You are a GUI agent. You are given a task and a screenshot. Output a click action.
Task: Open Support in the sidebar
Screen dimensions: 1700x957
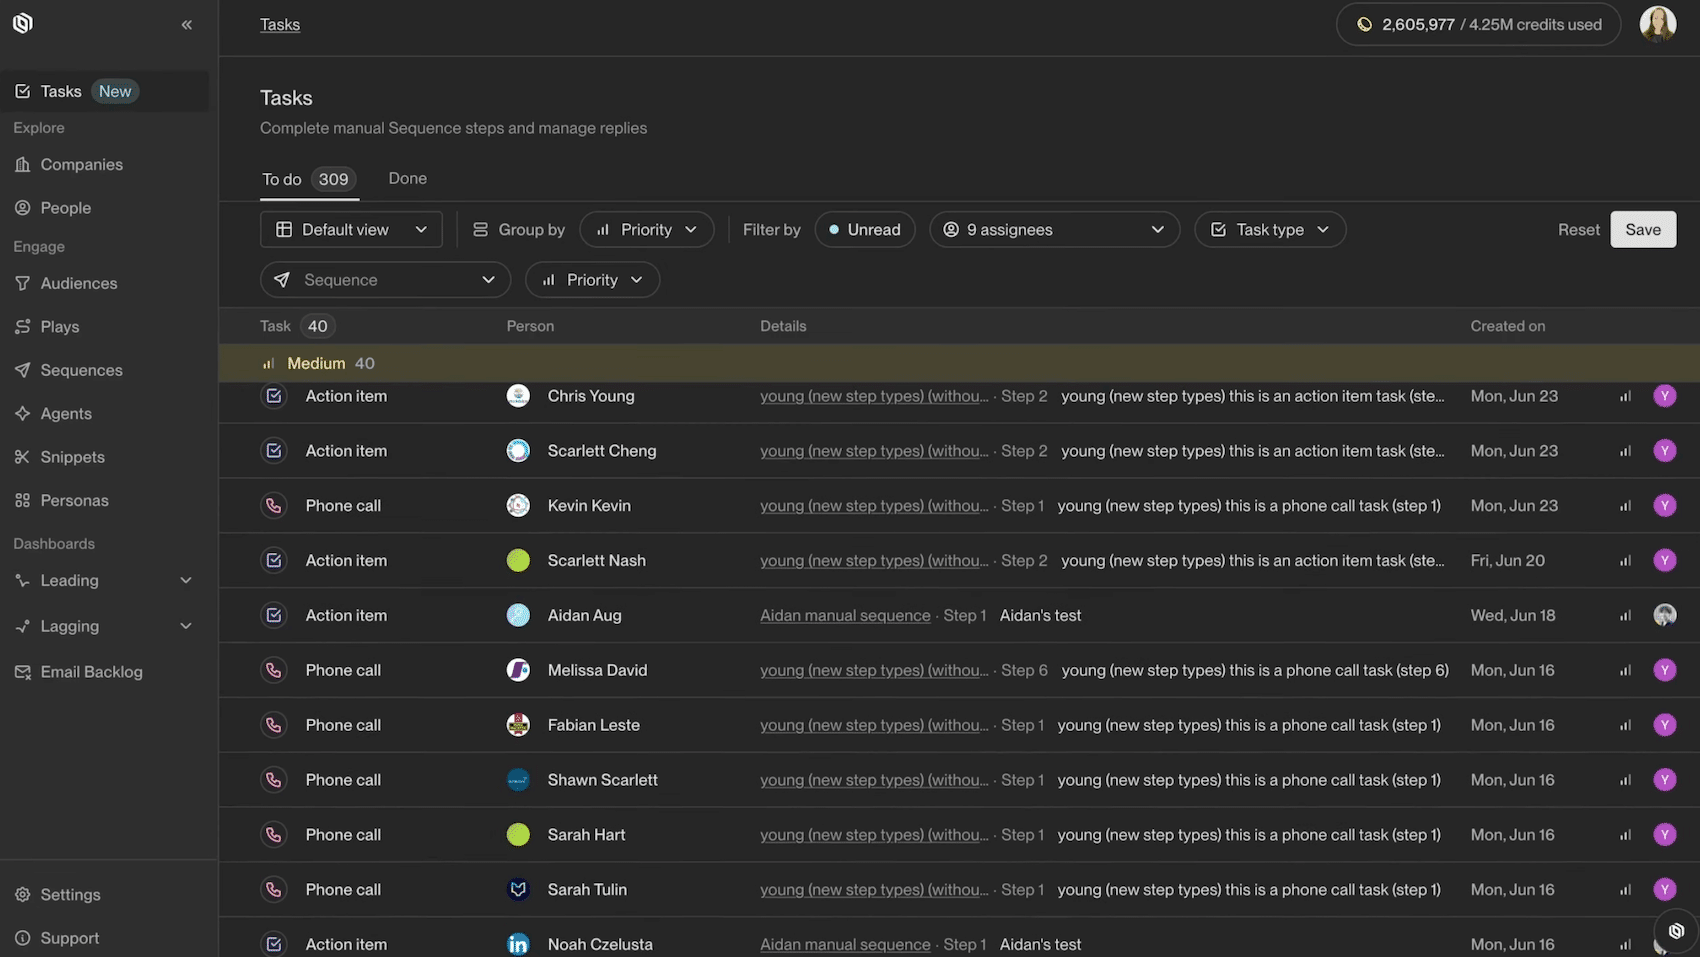tap(69, 938)
